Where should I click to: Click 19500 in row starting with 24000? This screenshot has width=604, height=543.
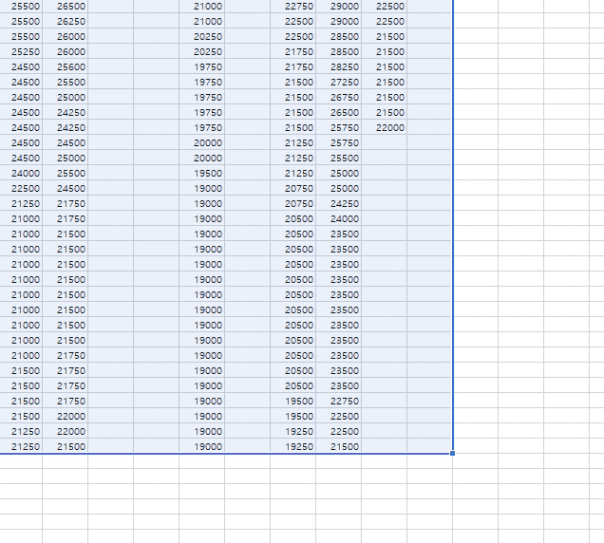coord(202,173)
